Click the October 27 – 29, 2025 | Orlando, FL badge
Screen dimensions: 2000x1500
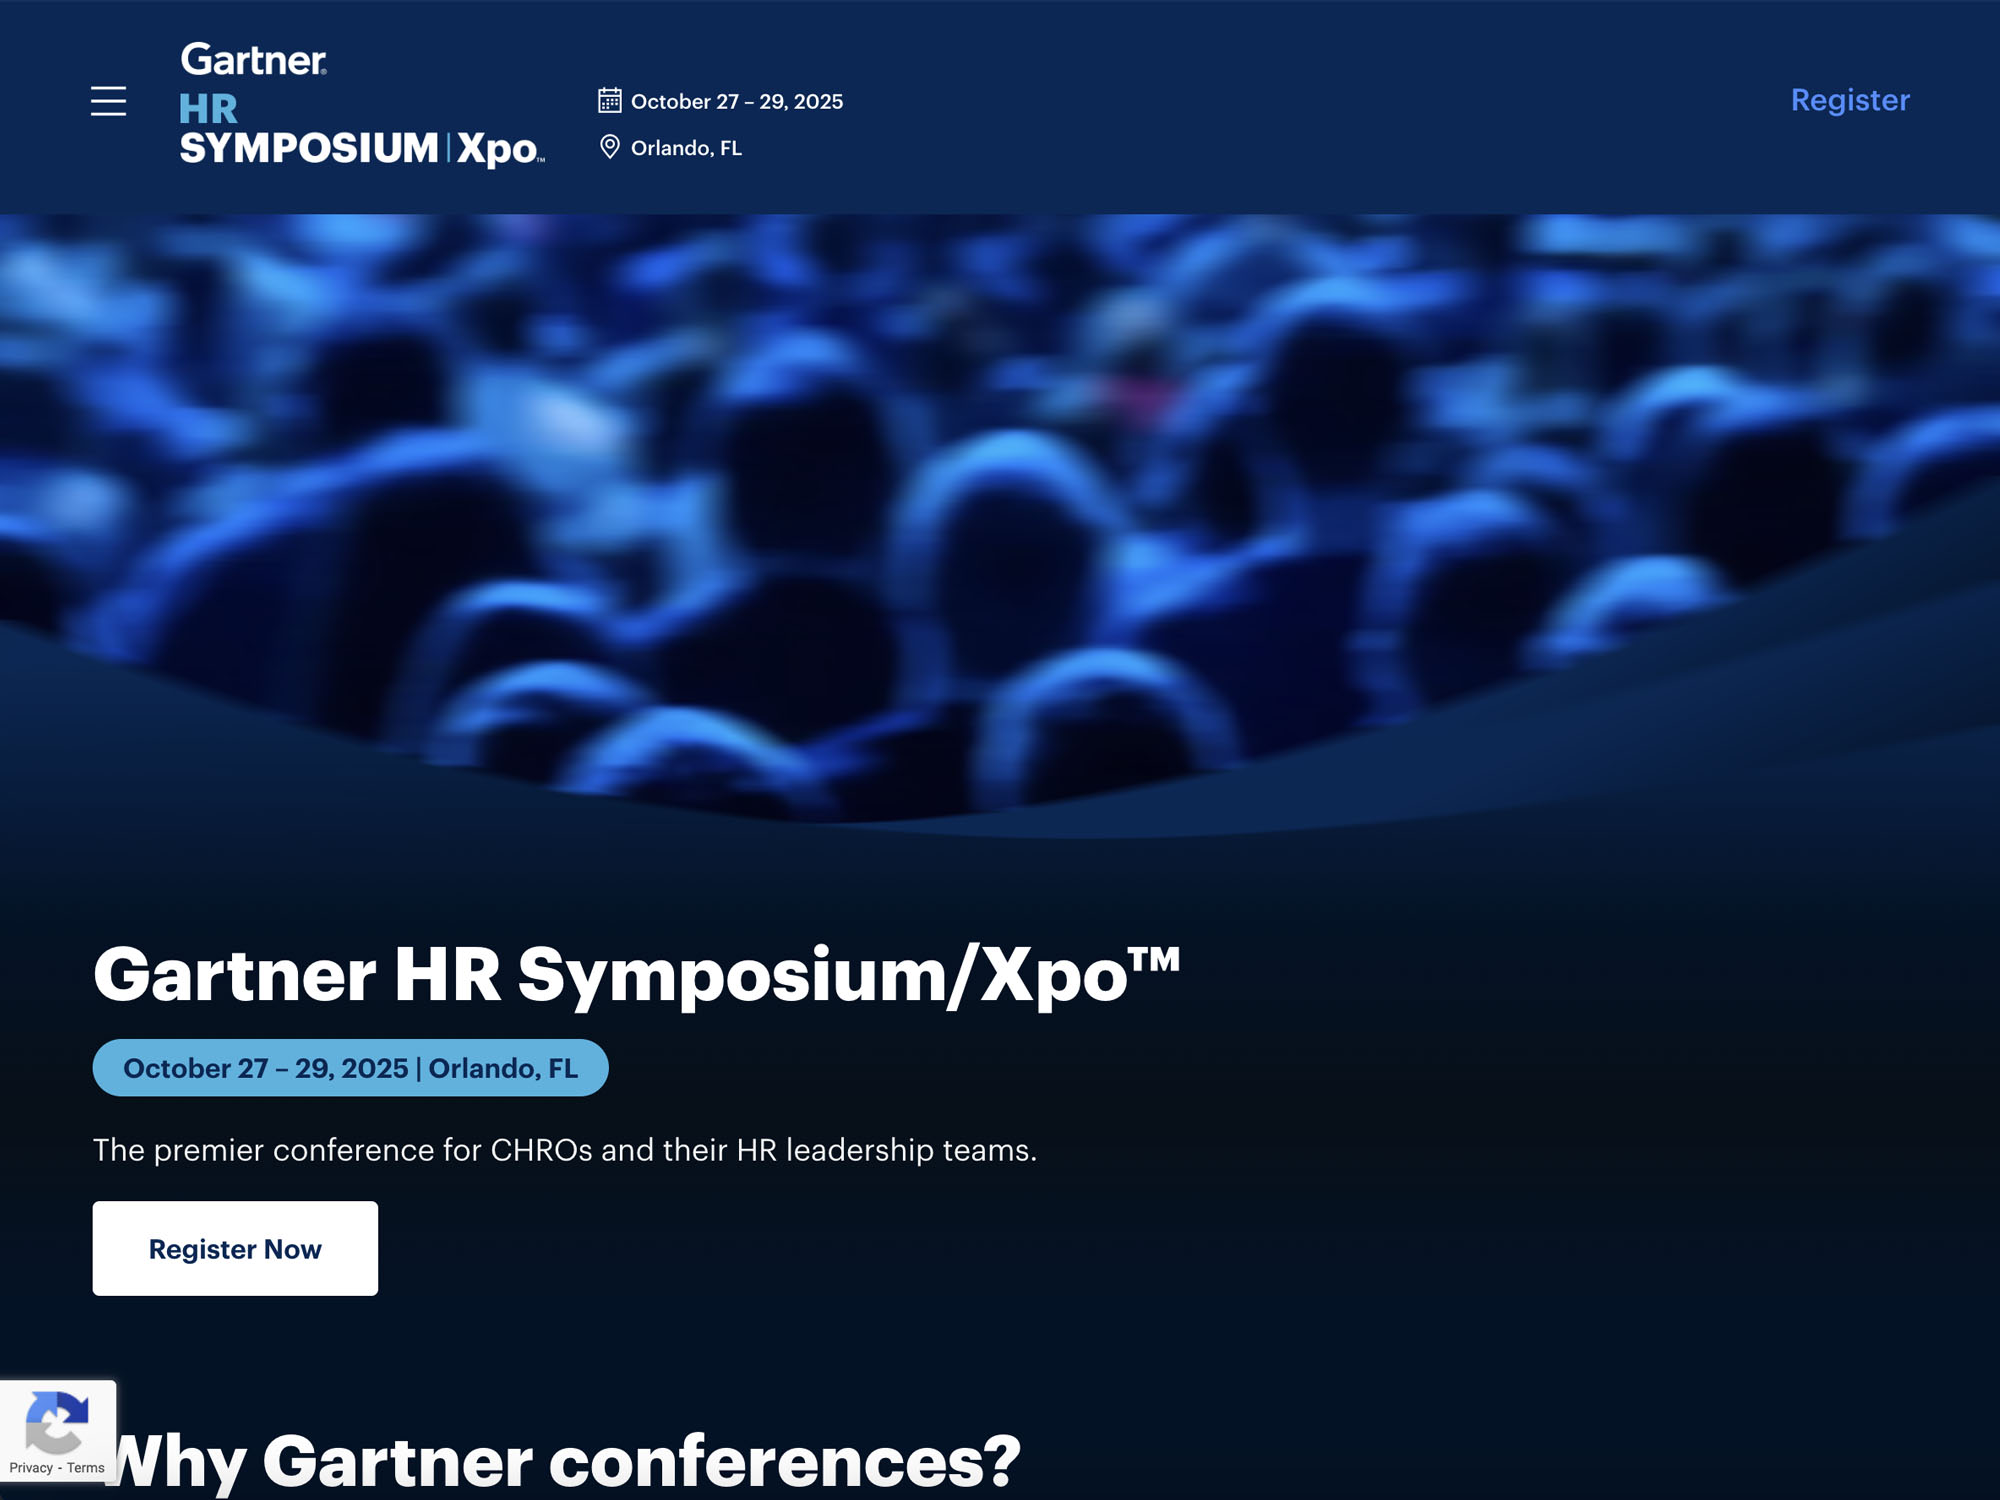pos(350,1067)
